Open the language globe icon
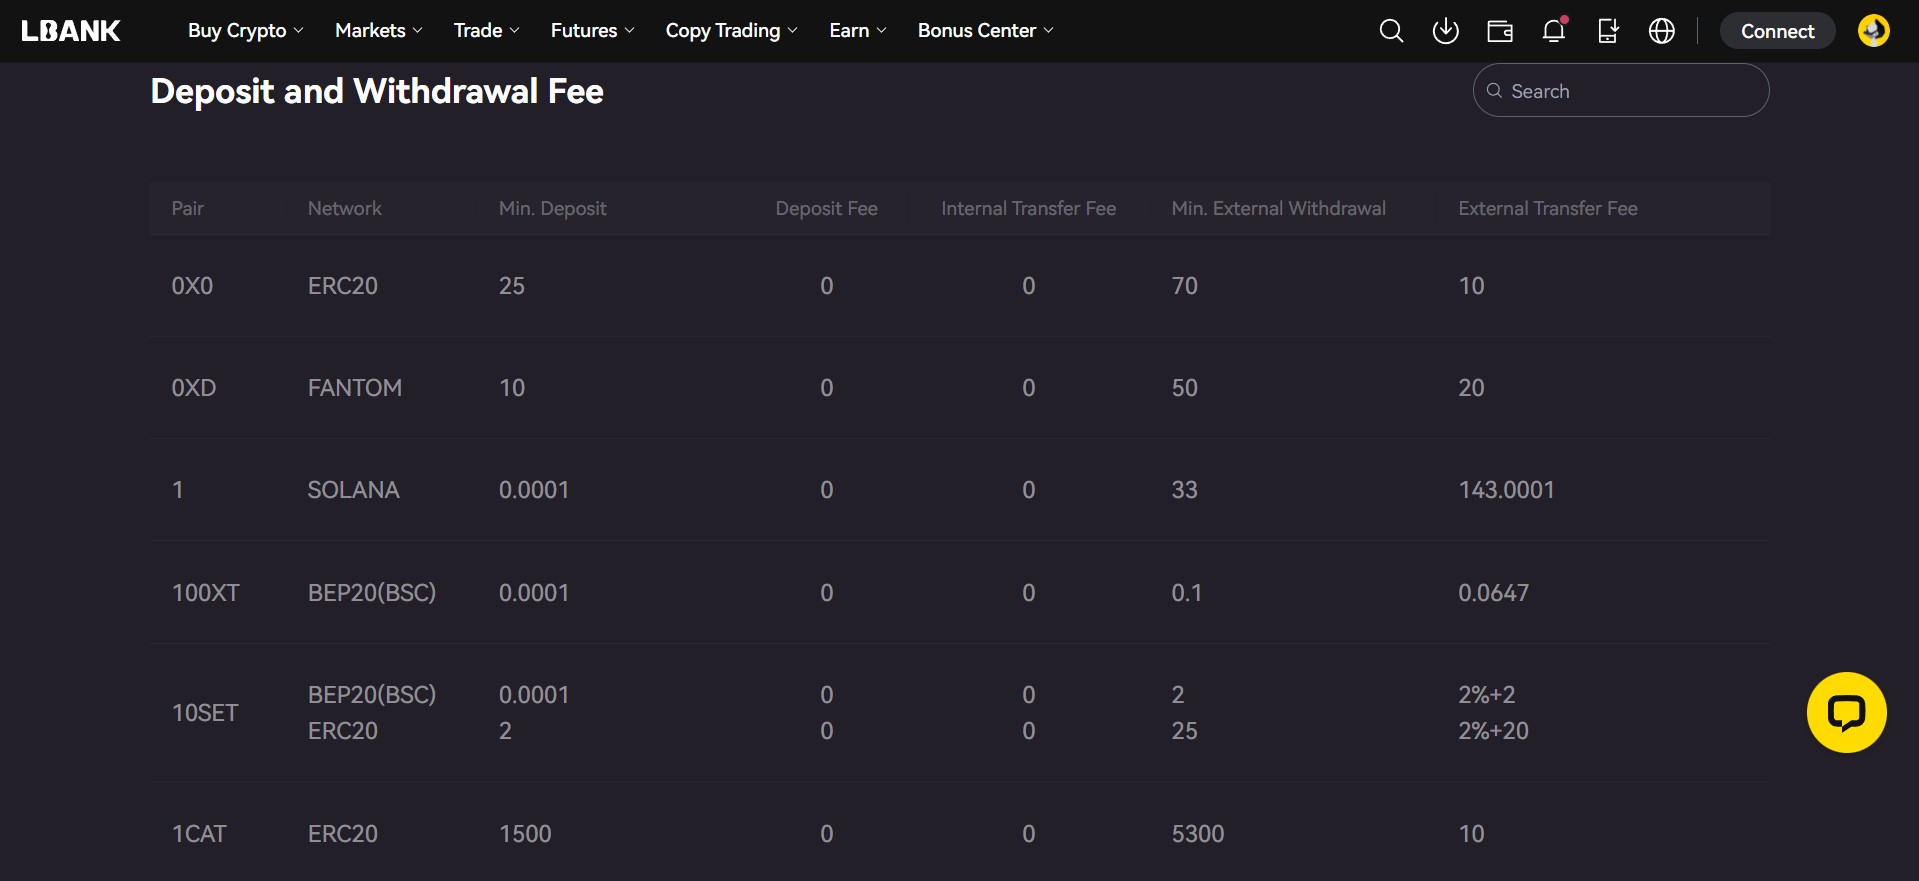 point(1662,31)
